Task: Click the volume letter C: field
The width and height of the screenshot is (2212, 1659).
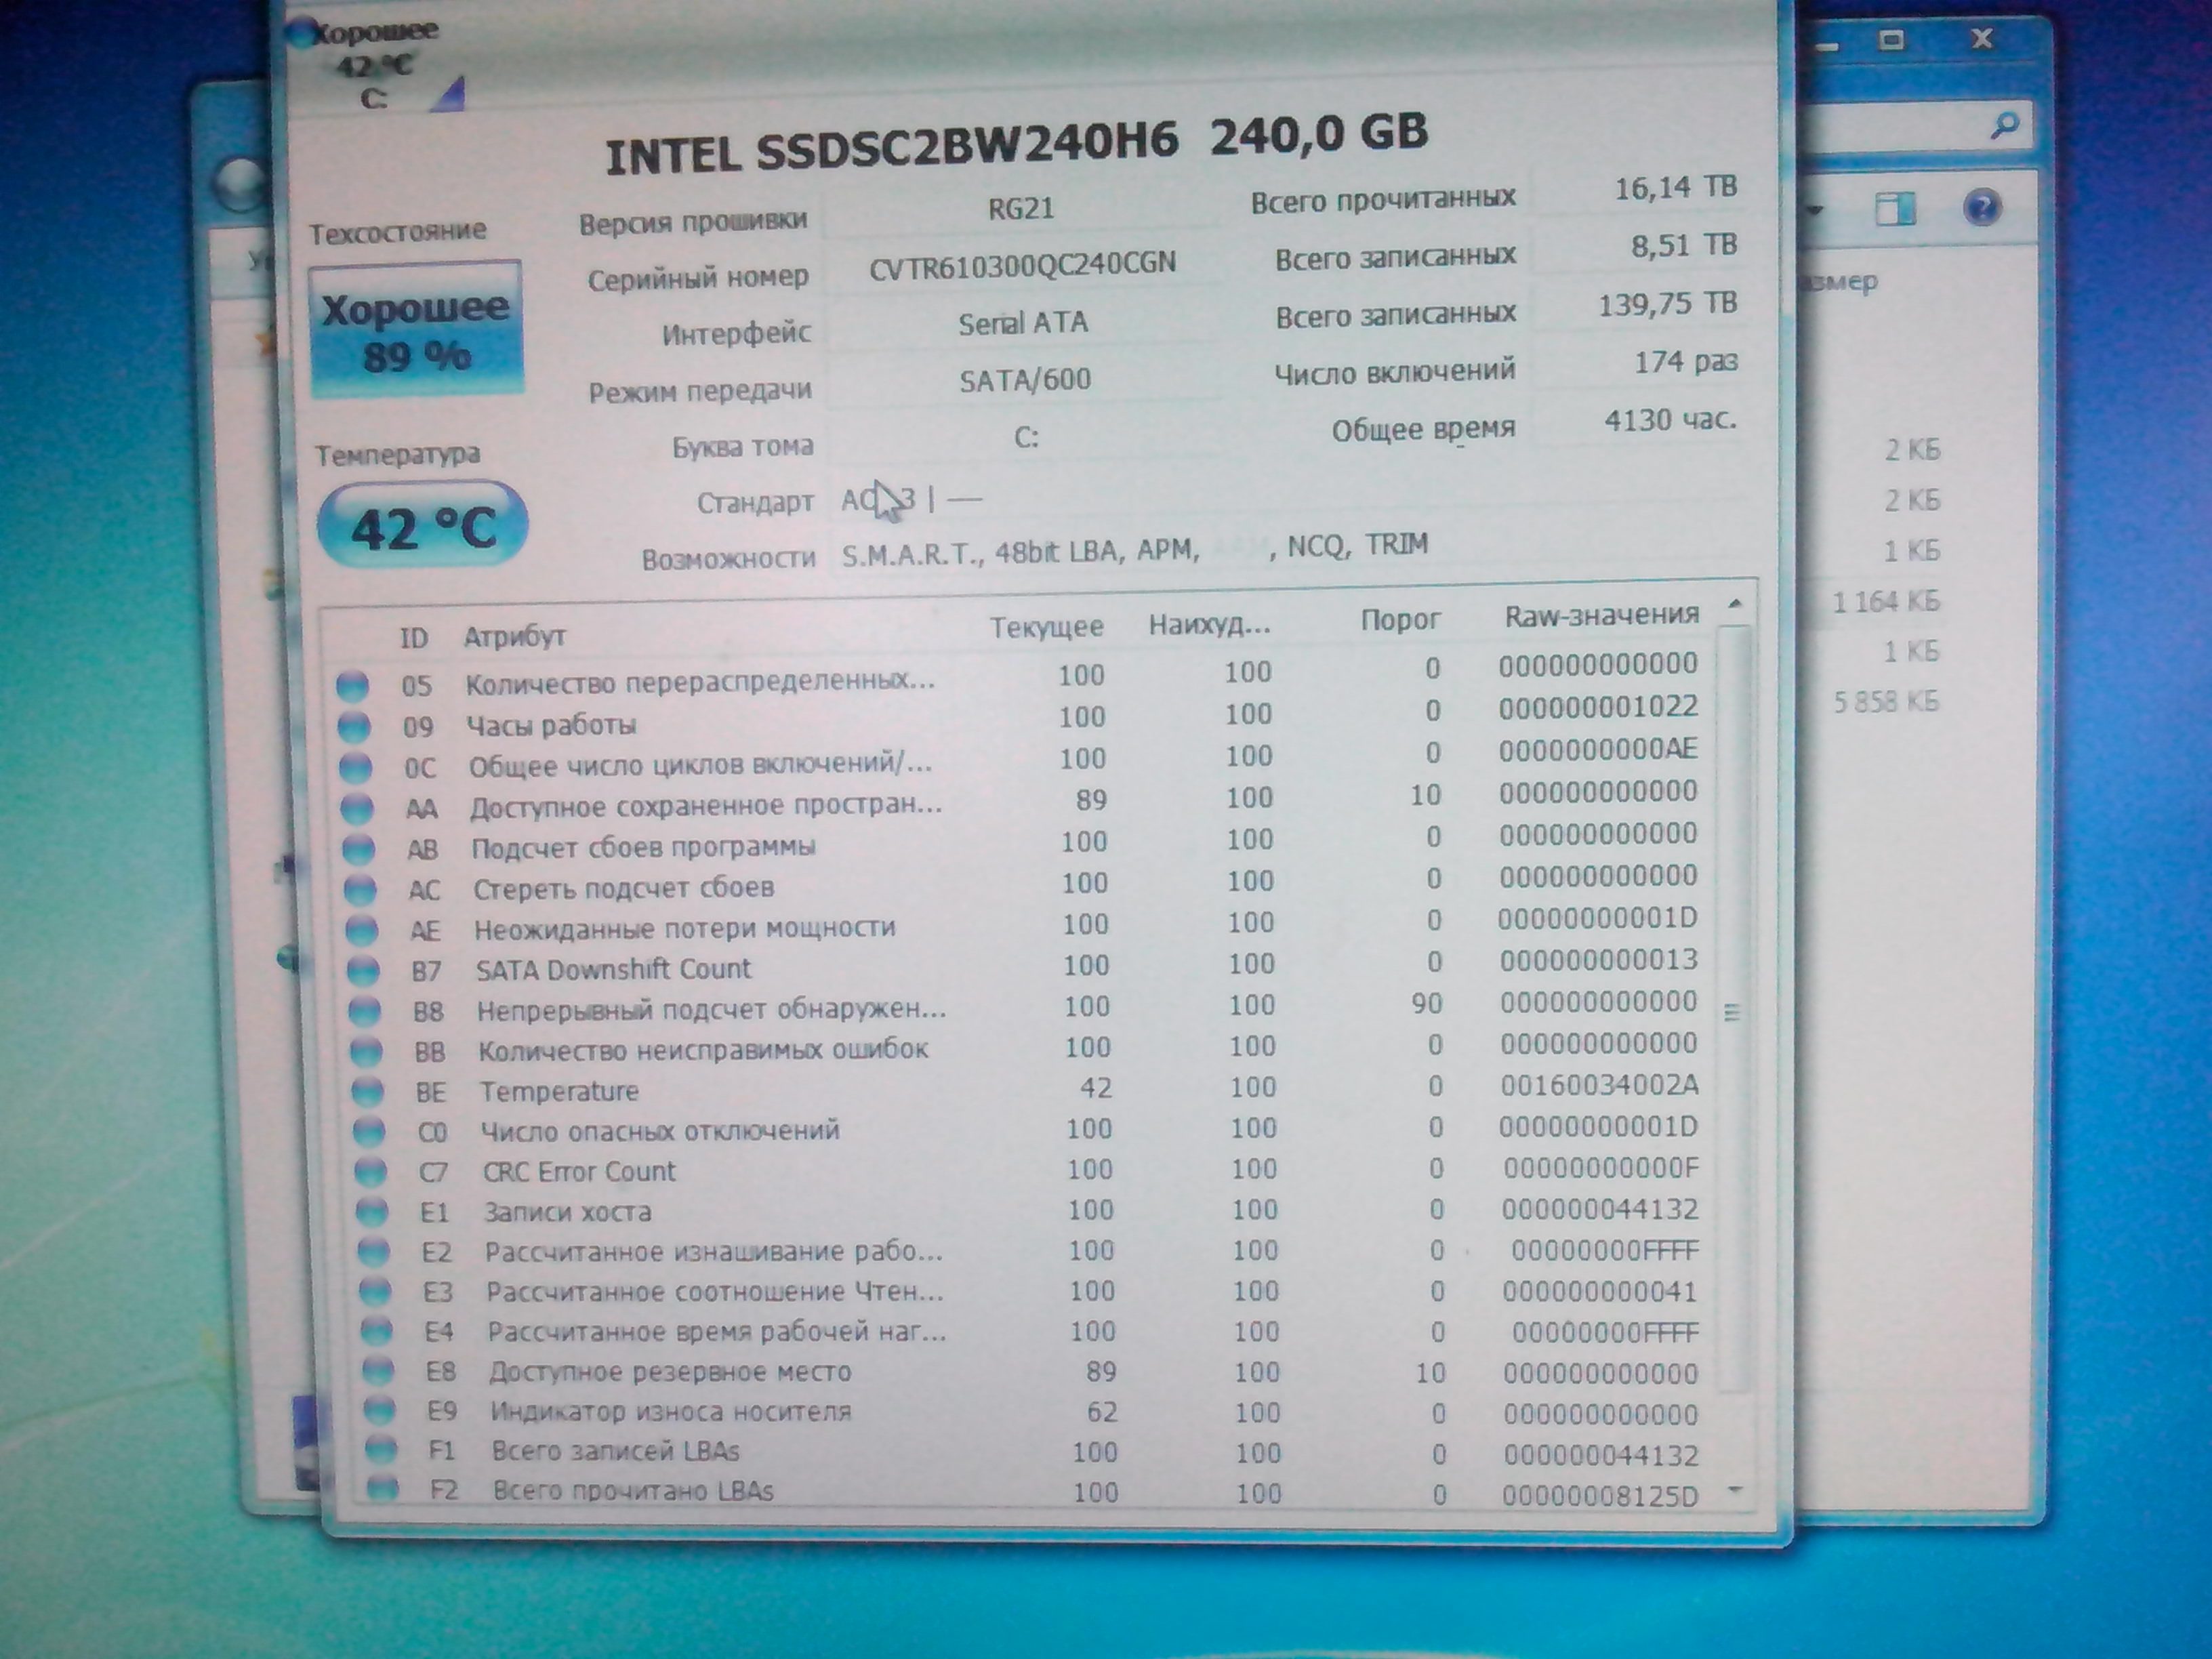Action: coord(1026,438)
